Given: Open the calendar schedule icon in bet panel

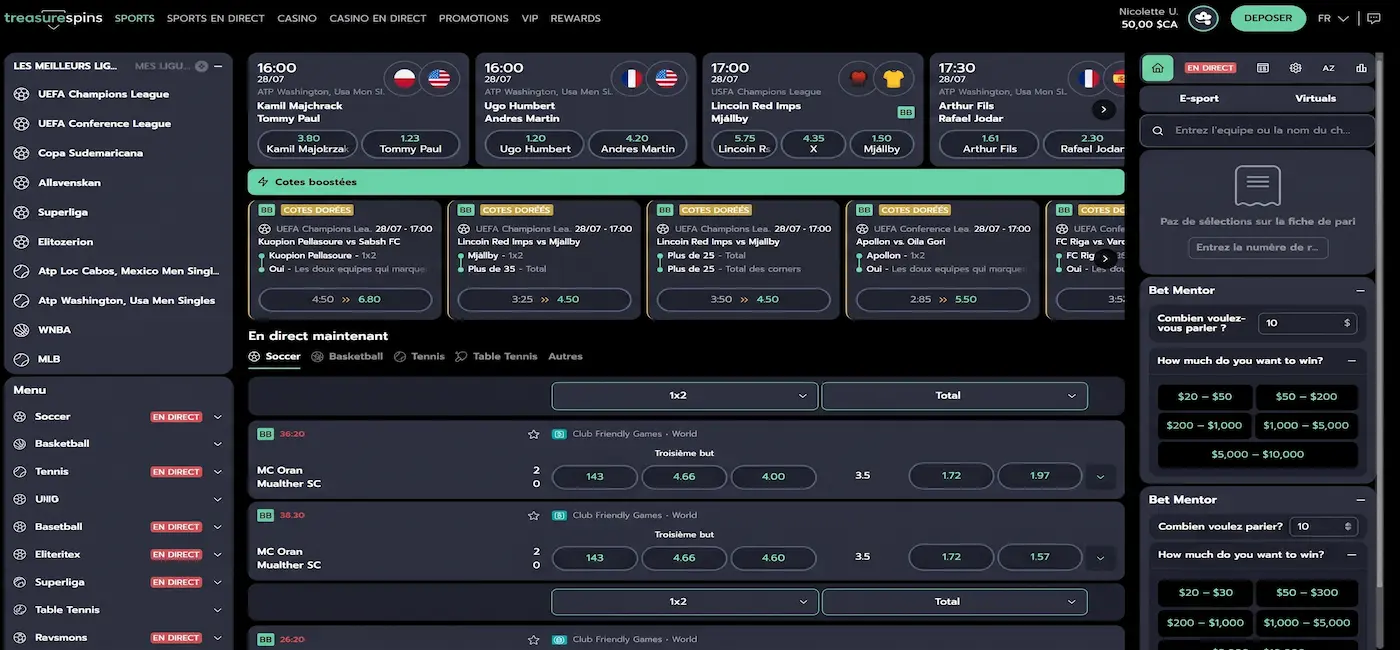Looking at the screenshot, I should click(x=1263, y=68).
